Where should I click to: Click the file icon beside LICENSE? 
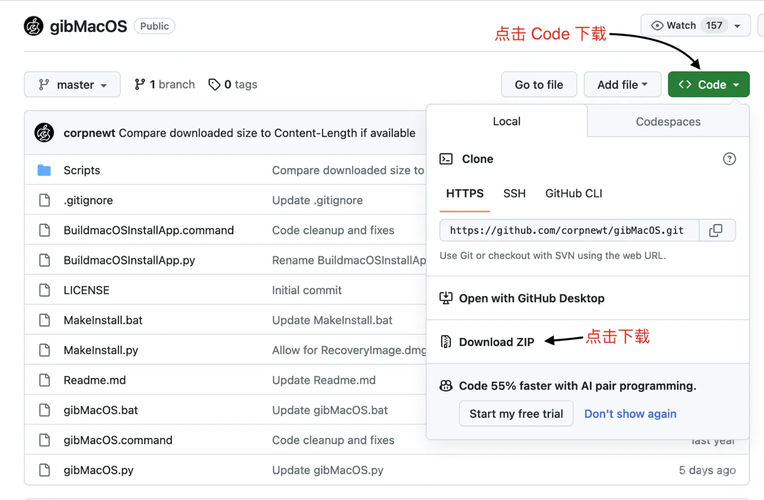click(x=44, y=290)
